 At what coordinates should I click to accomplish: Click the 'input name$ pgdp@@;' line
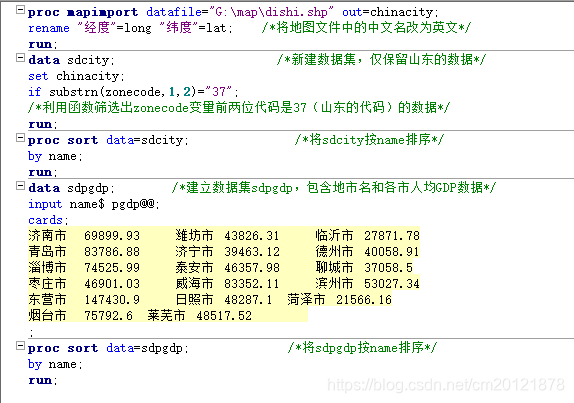94,204
